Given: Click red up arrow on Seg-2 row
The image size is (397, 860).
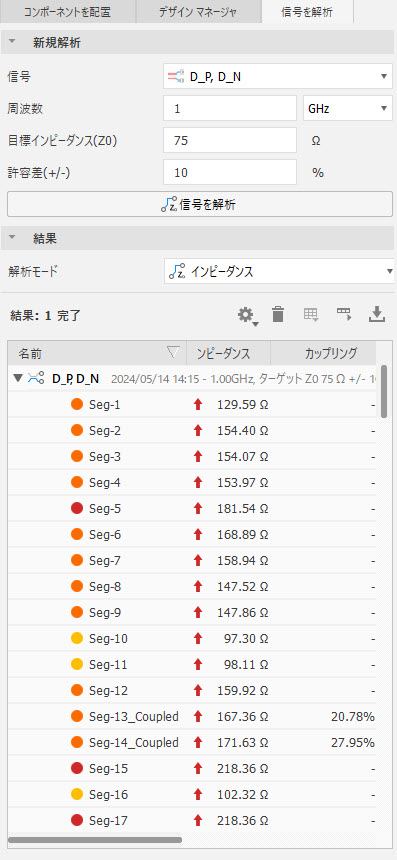Looking at the screenshot, I should (x=198, y=431).
